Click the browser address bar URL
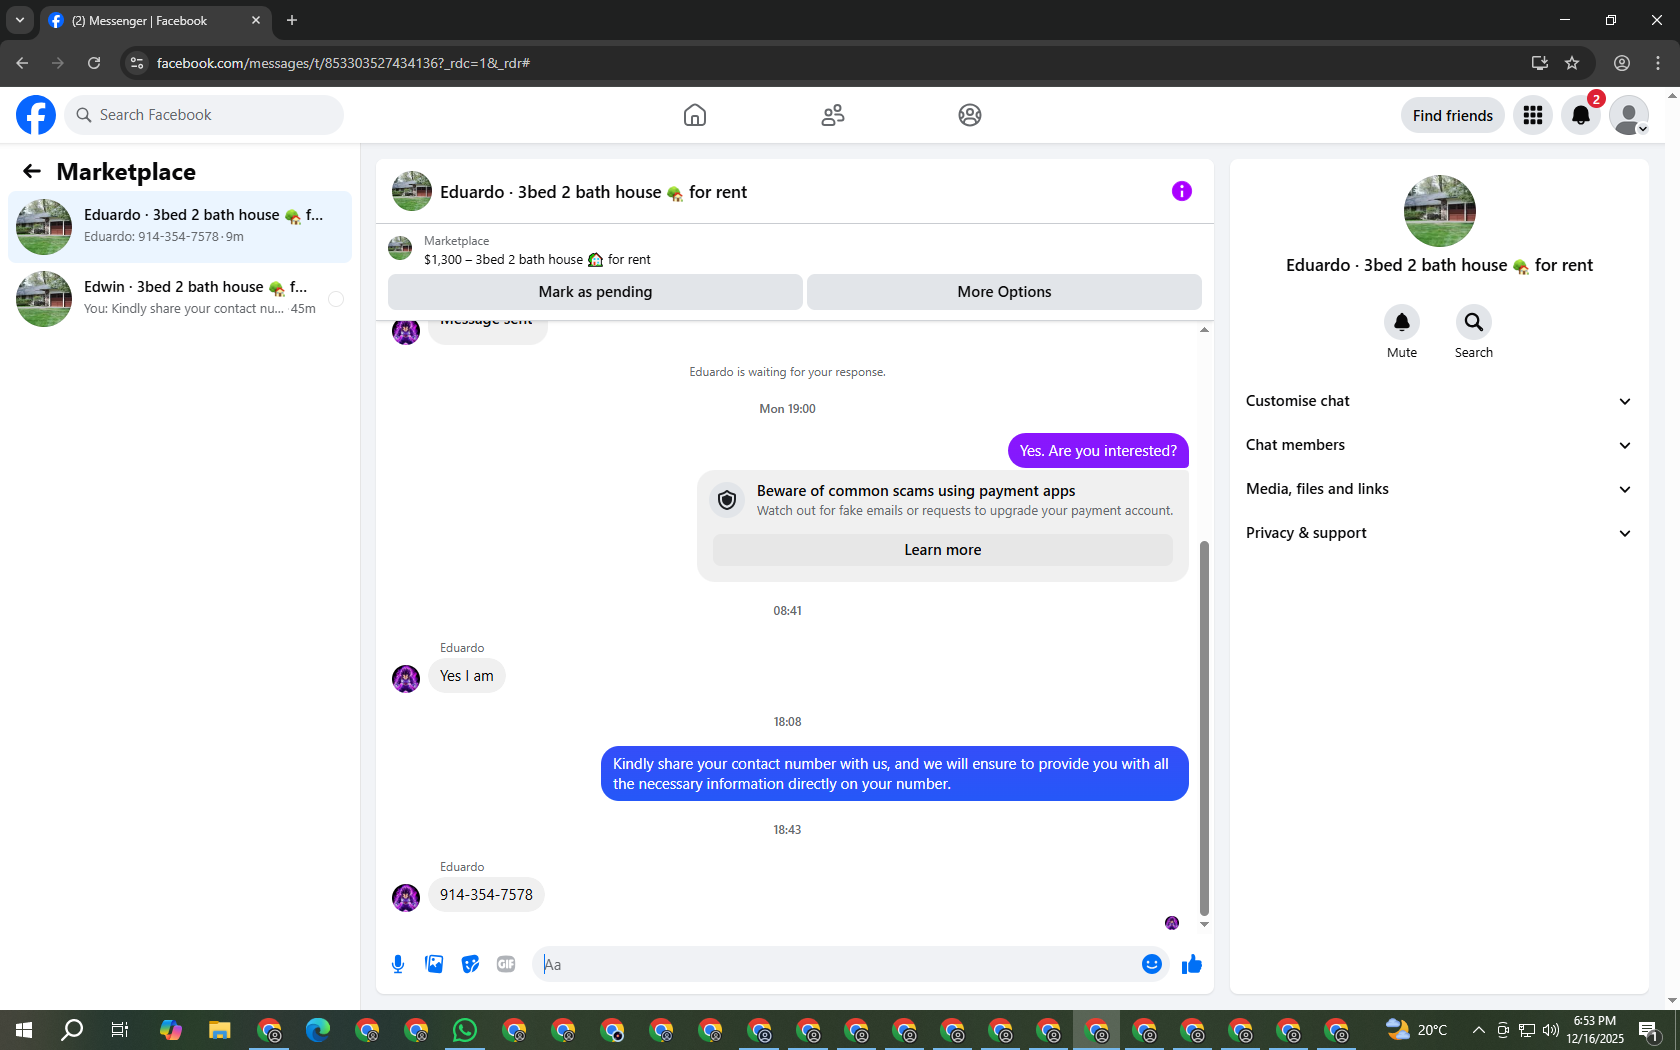This screenshot has width=1680, height=1050. tap(343, 63)
